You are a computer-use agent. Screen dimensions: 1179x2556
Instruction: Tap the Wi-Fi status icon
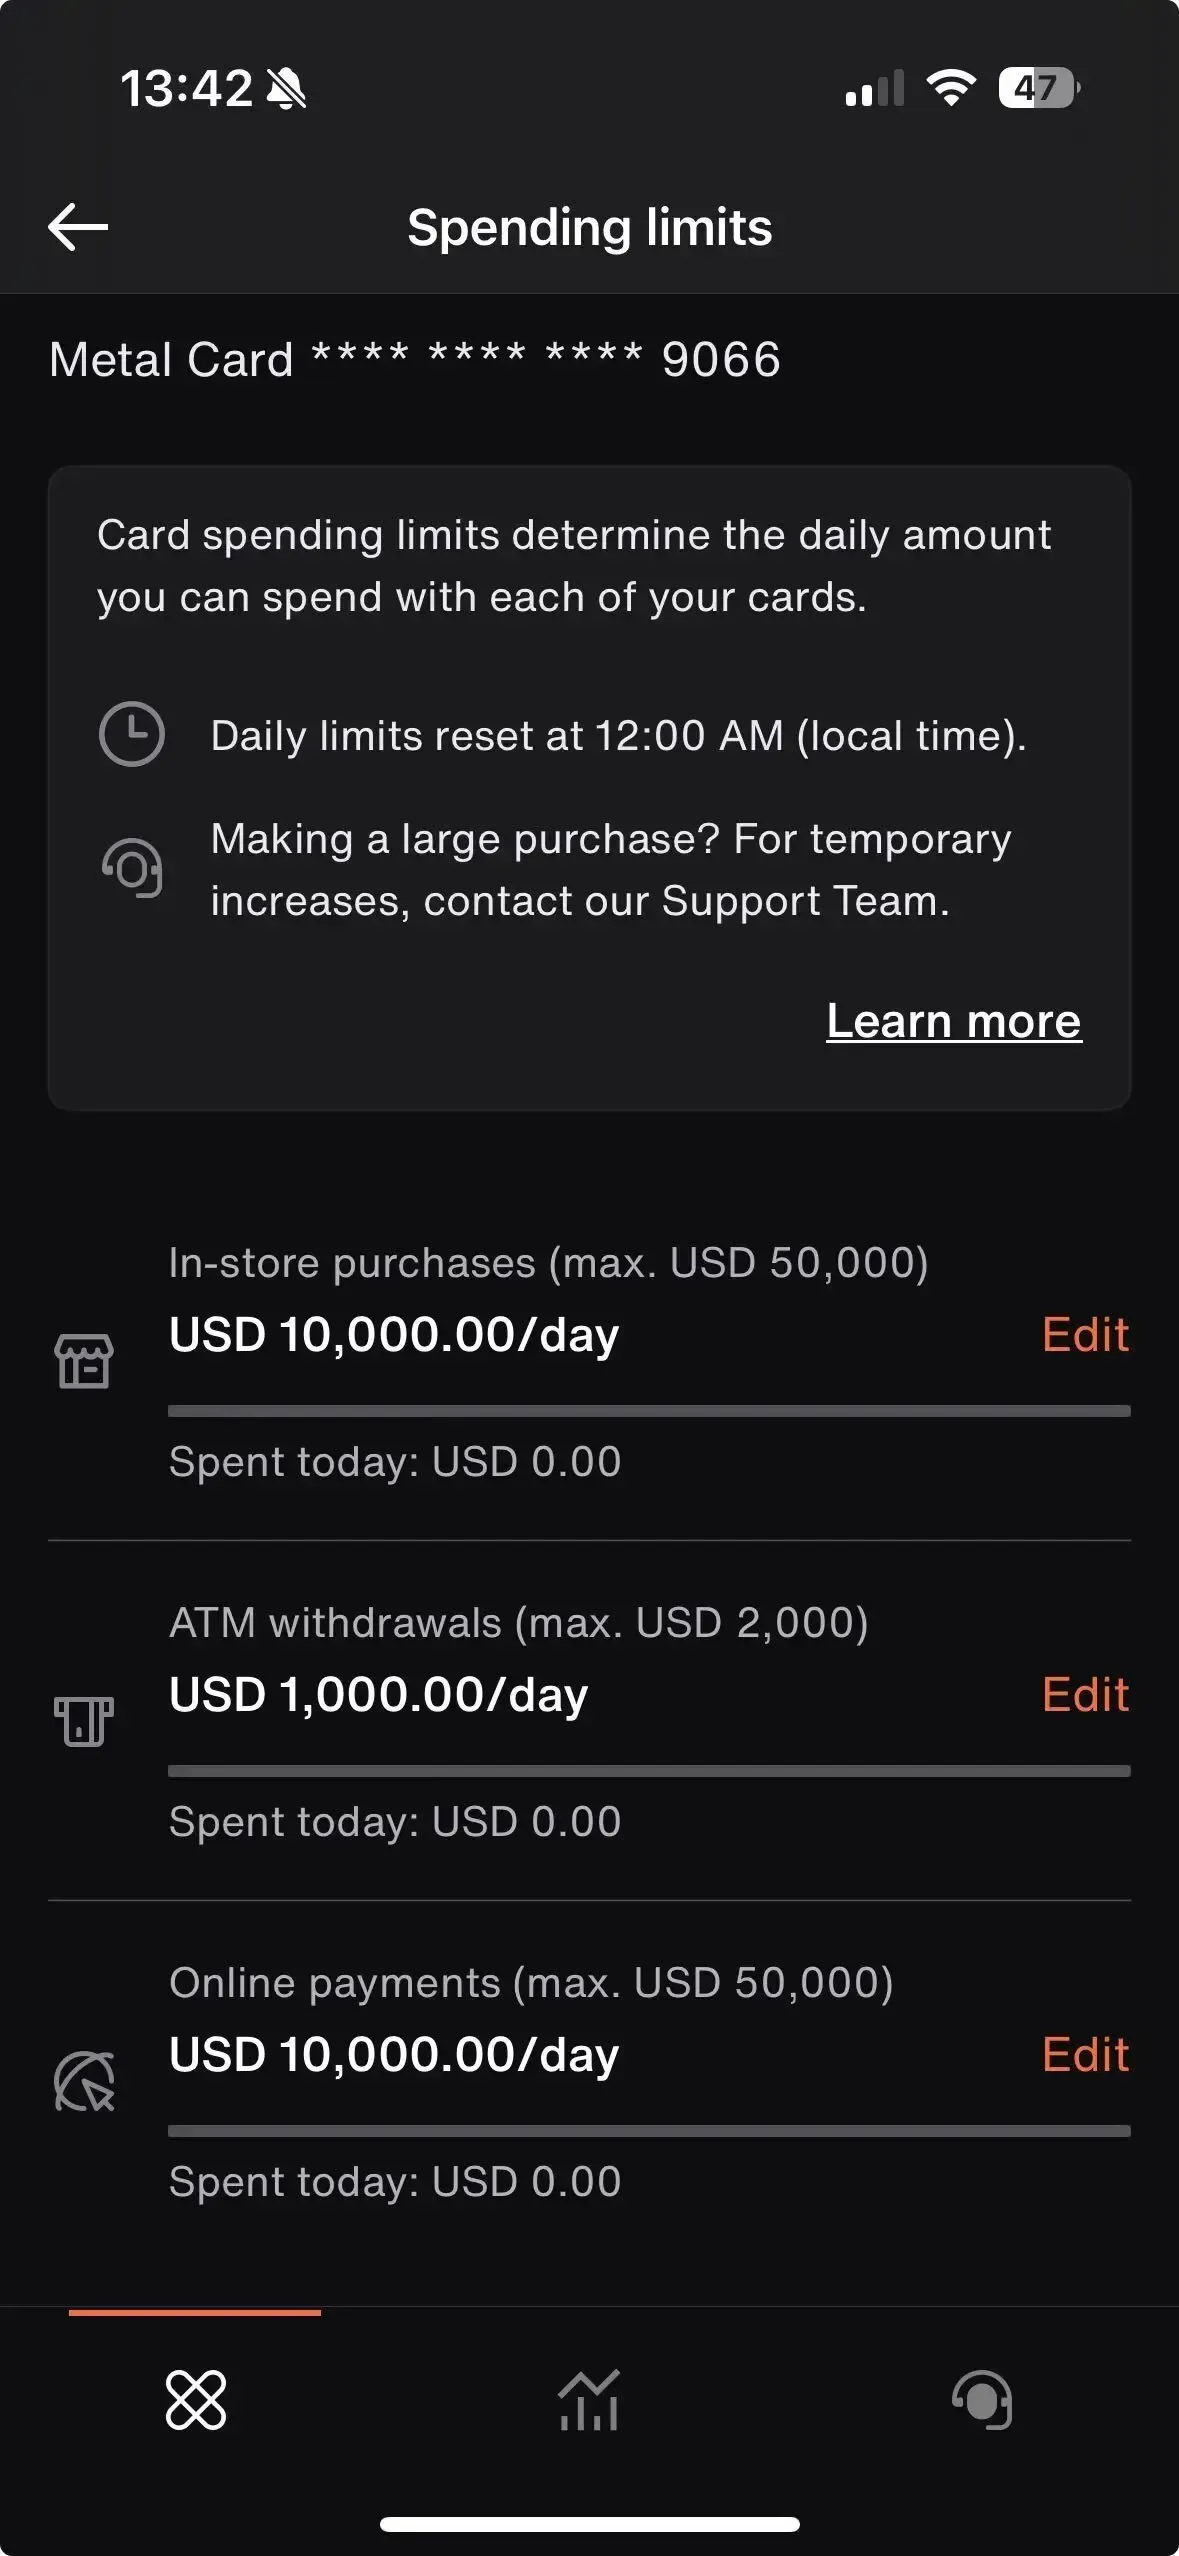(x=951, y=88)
